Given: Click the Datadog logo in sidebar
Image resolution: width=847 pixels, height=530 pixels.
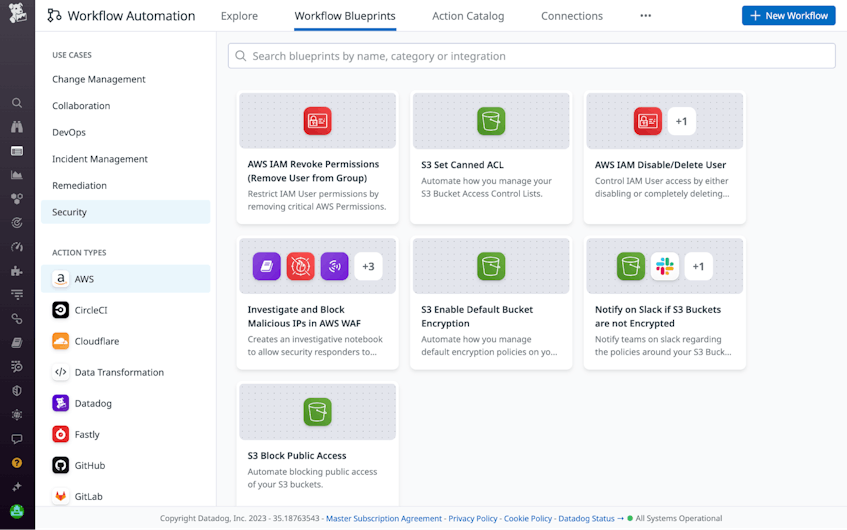Looking at the screenshot, I should (x=17, y=13).
